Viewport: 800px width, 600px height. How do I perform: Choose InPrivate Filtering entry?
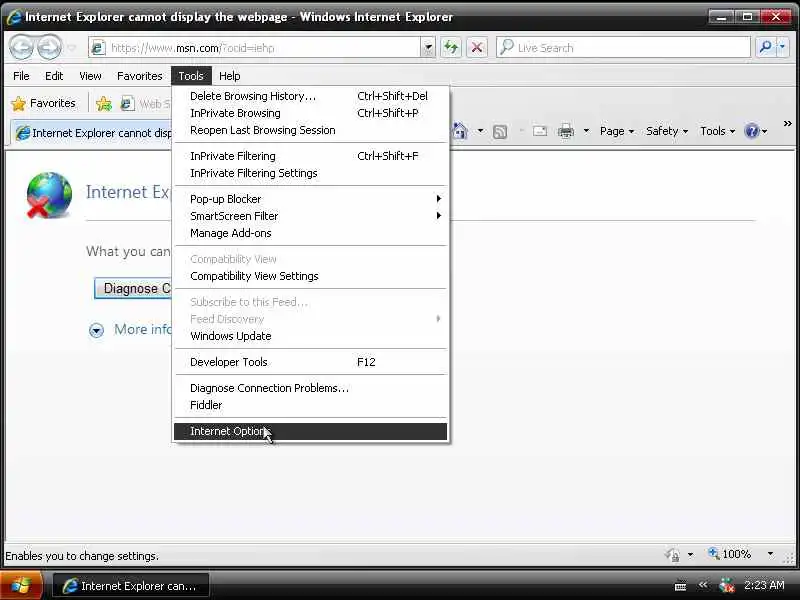310,156
